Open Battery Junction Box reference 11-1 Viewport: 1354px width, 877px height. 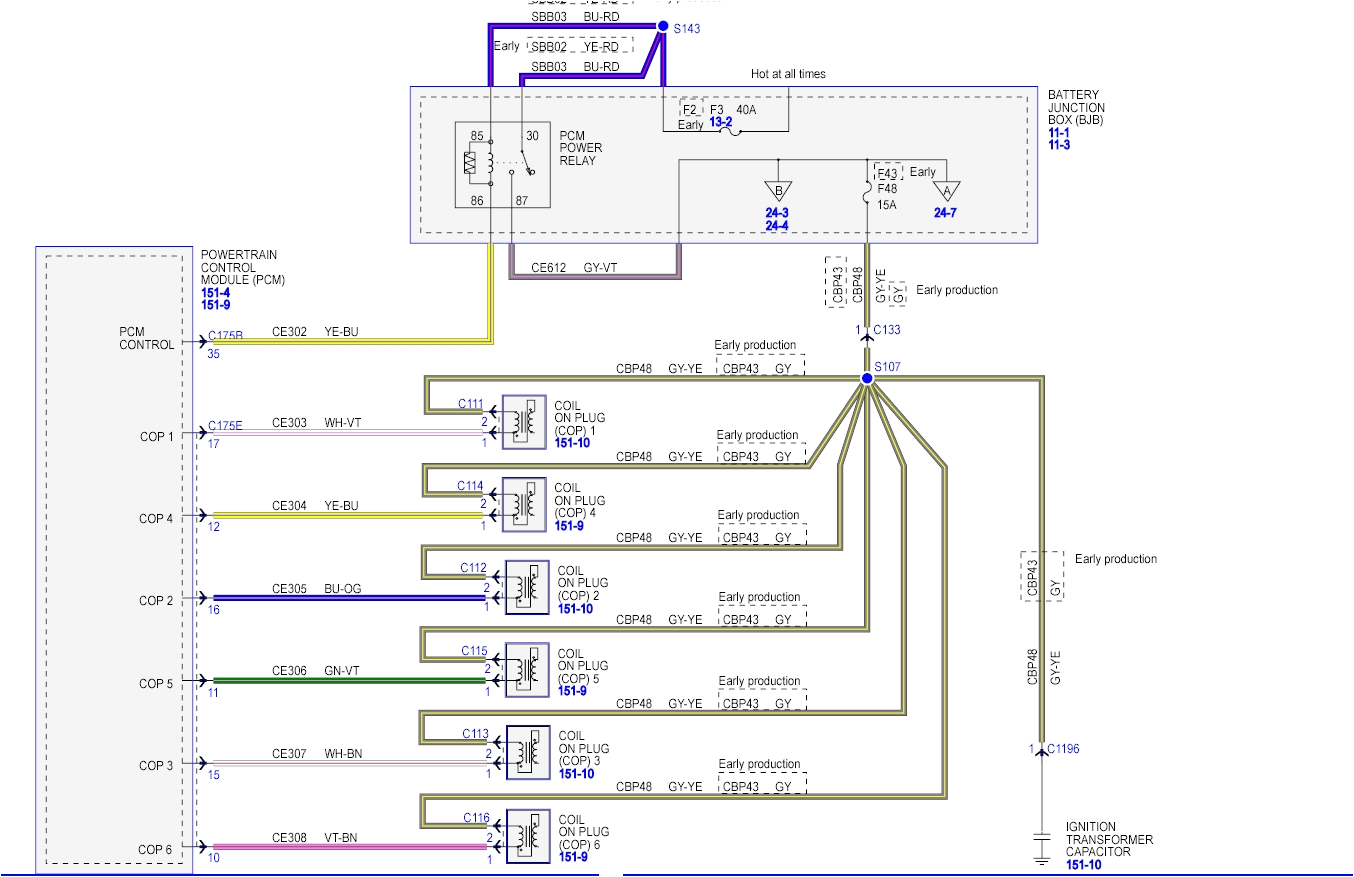1057,130
